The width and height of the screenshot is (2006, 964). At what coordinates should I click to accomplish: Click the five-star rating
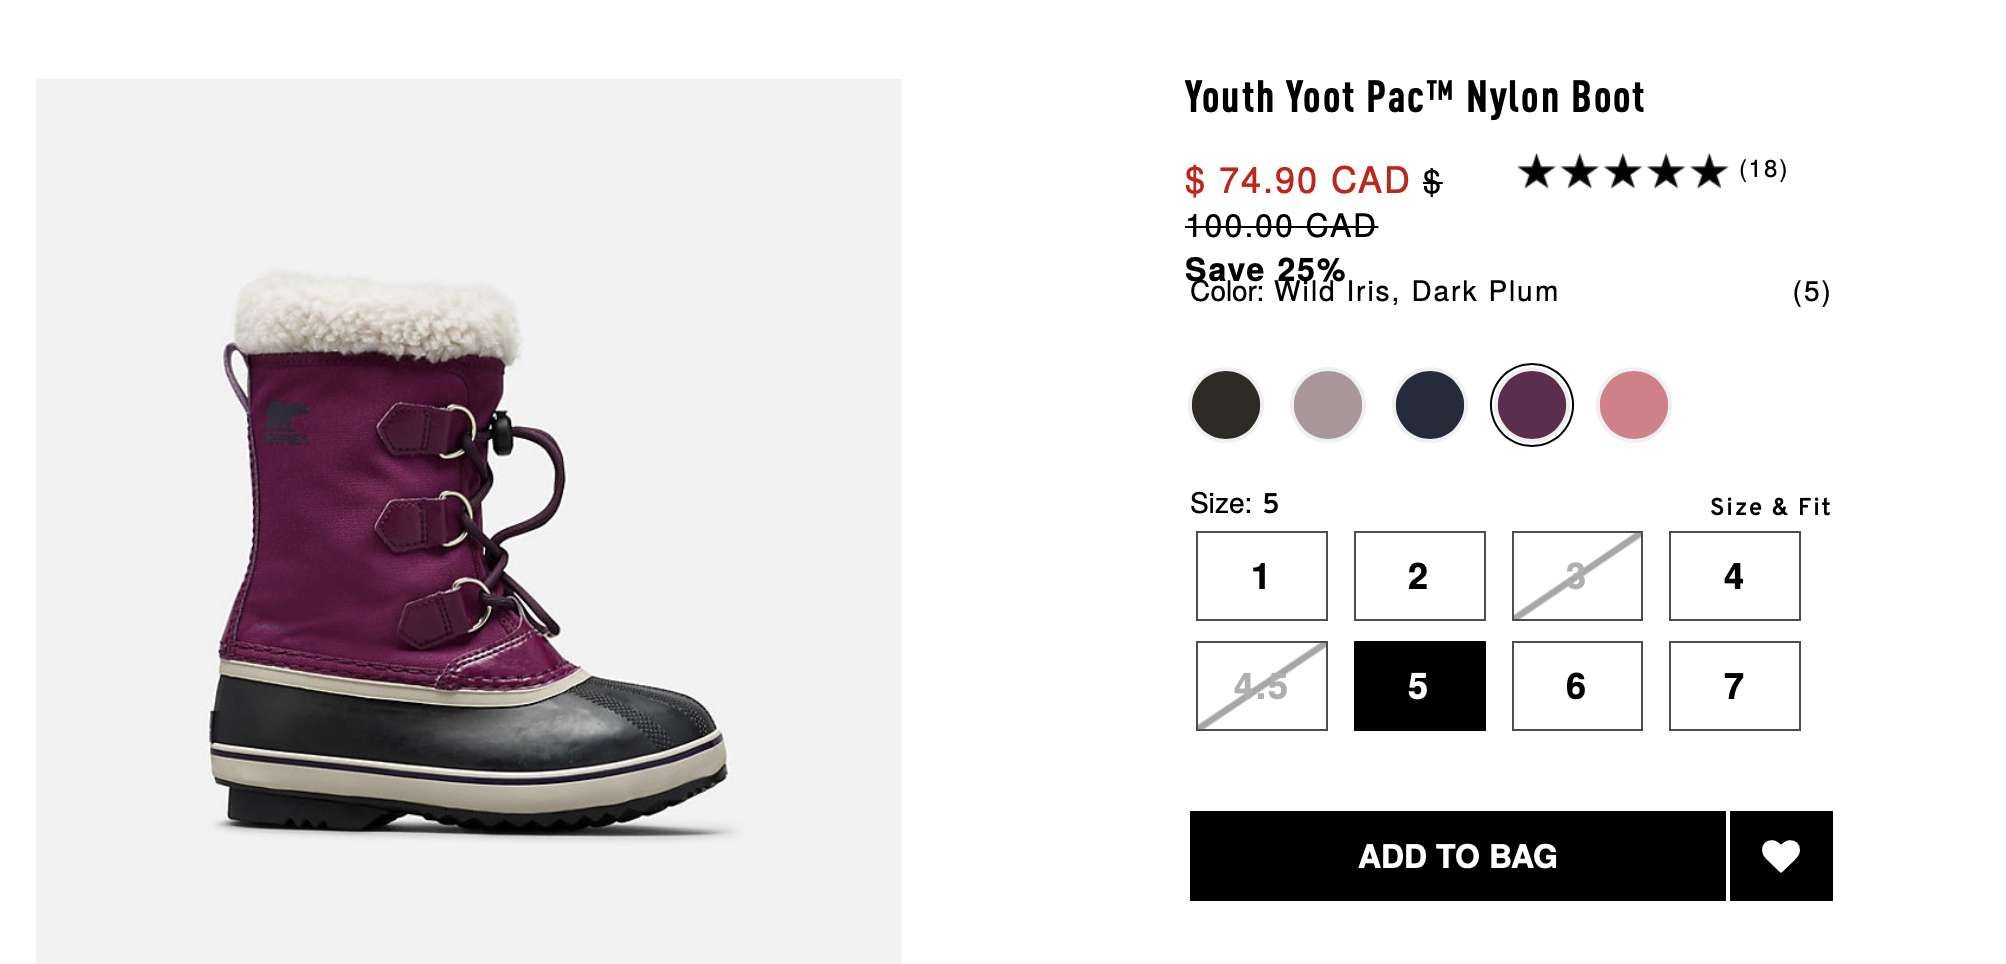coord(1621,172)
